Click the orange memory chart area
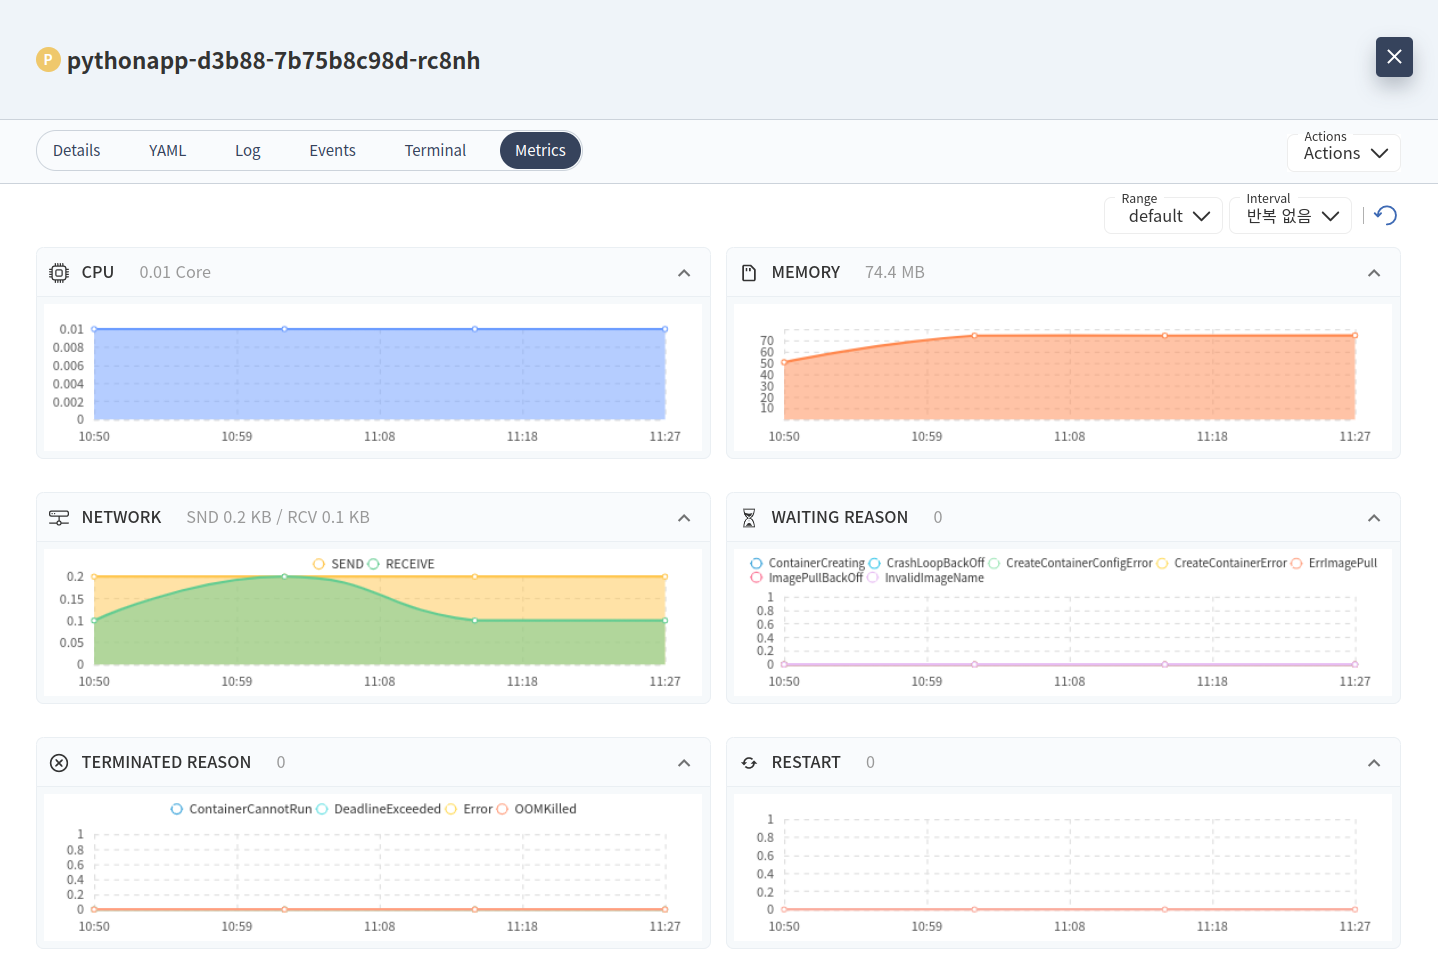The image size is (1438, 975). point(1070,378)
